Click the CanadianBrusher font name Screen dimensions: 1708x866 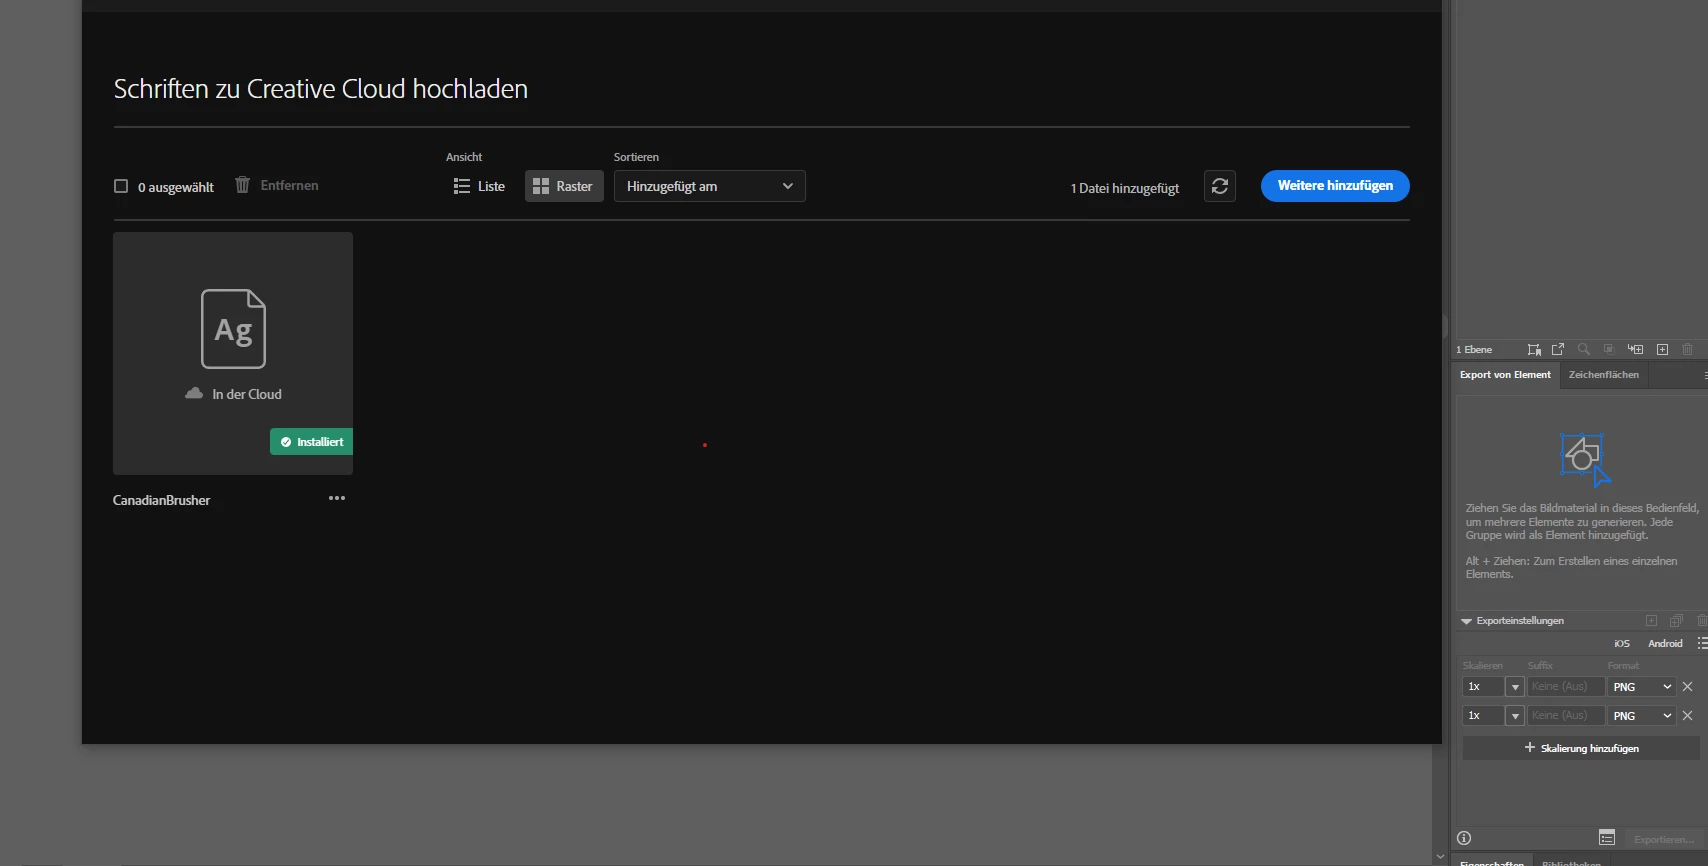click(x=161, y=500)
